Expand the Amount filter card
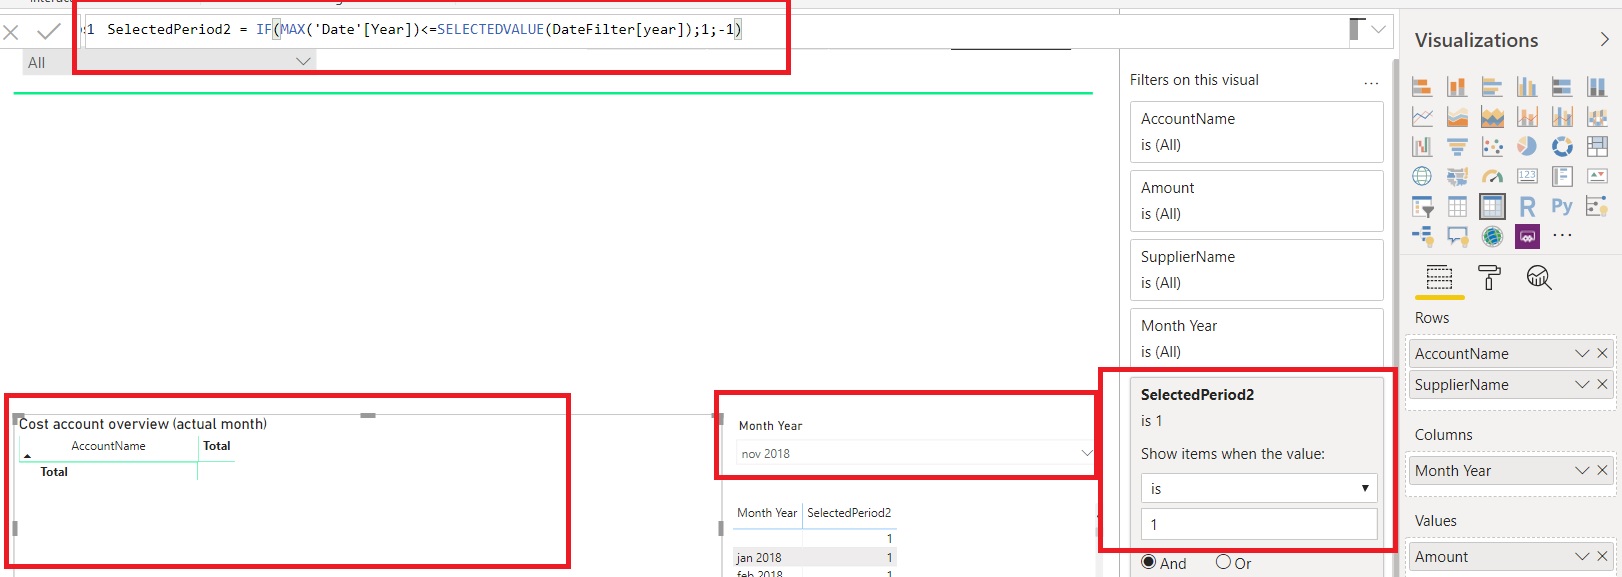Viewport: 1622px width, 577px height. (1256, 201)
